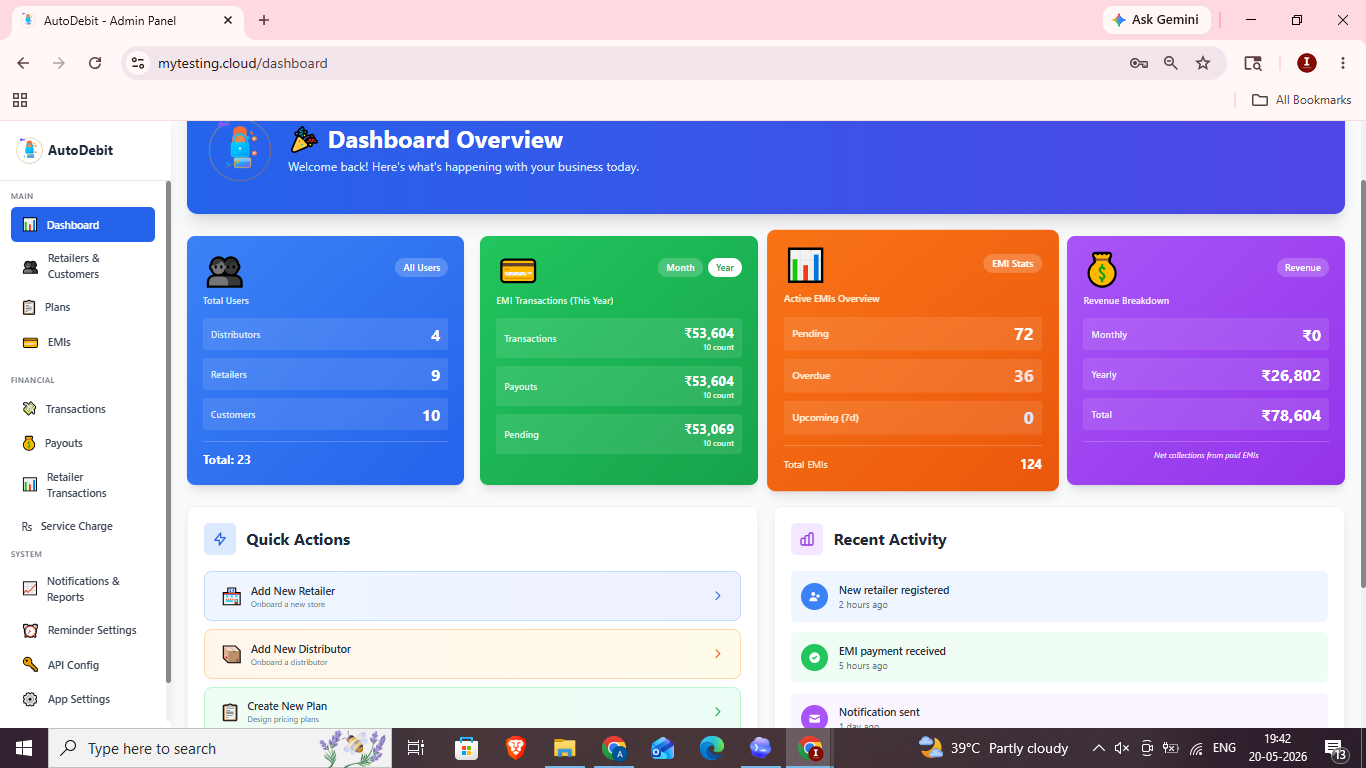Click the New retailer registered user icon
The width and height of the screenshot is (1366, 768).
click(814, 597)
